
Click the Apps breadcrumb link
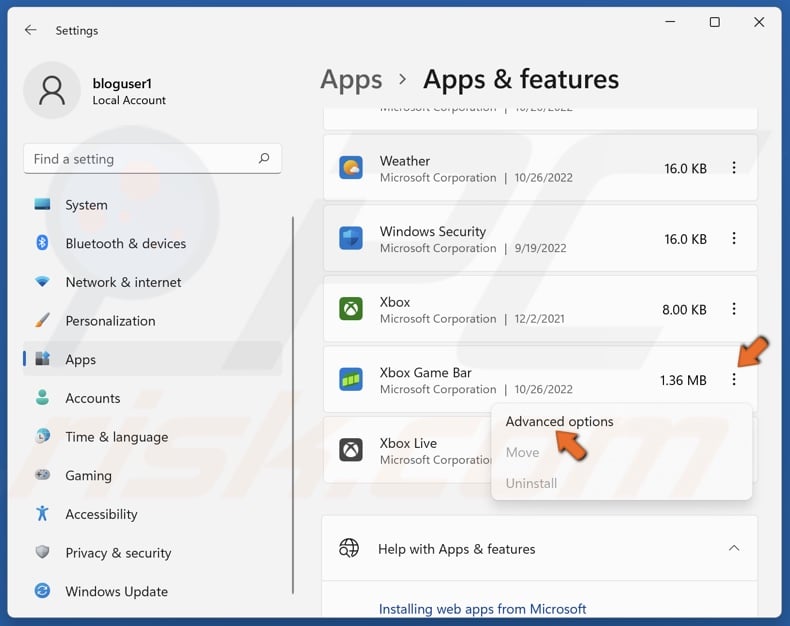351,80
